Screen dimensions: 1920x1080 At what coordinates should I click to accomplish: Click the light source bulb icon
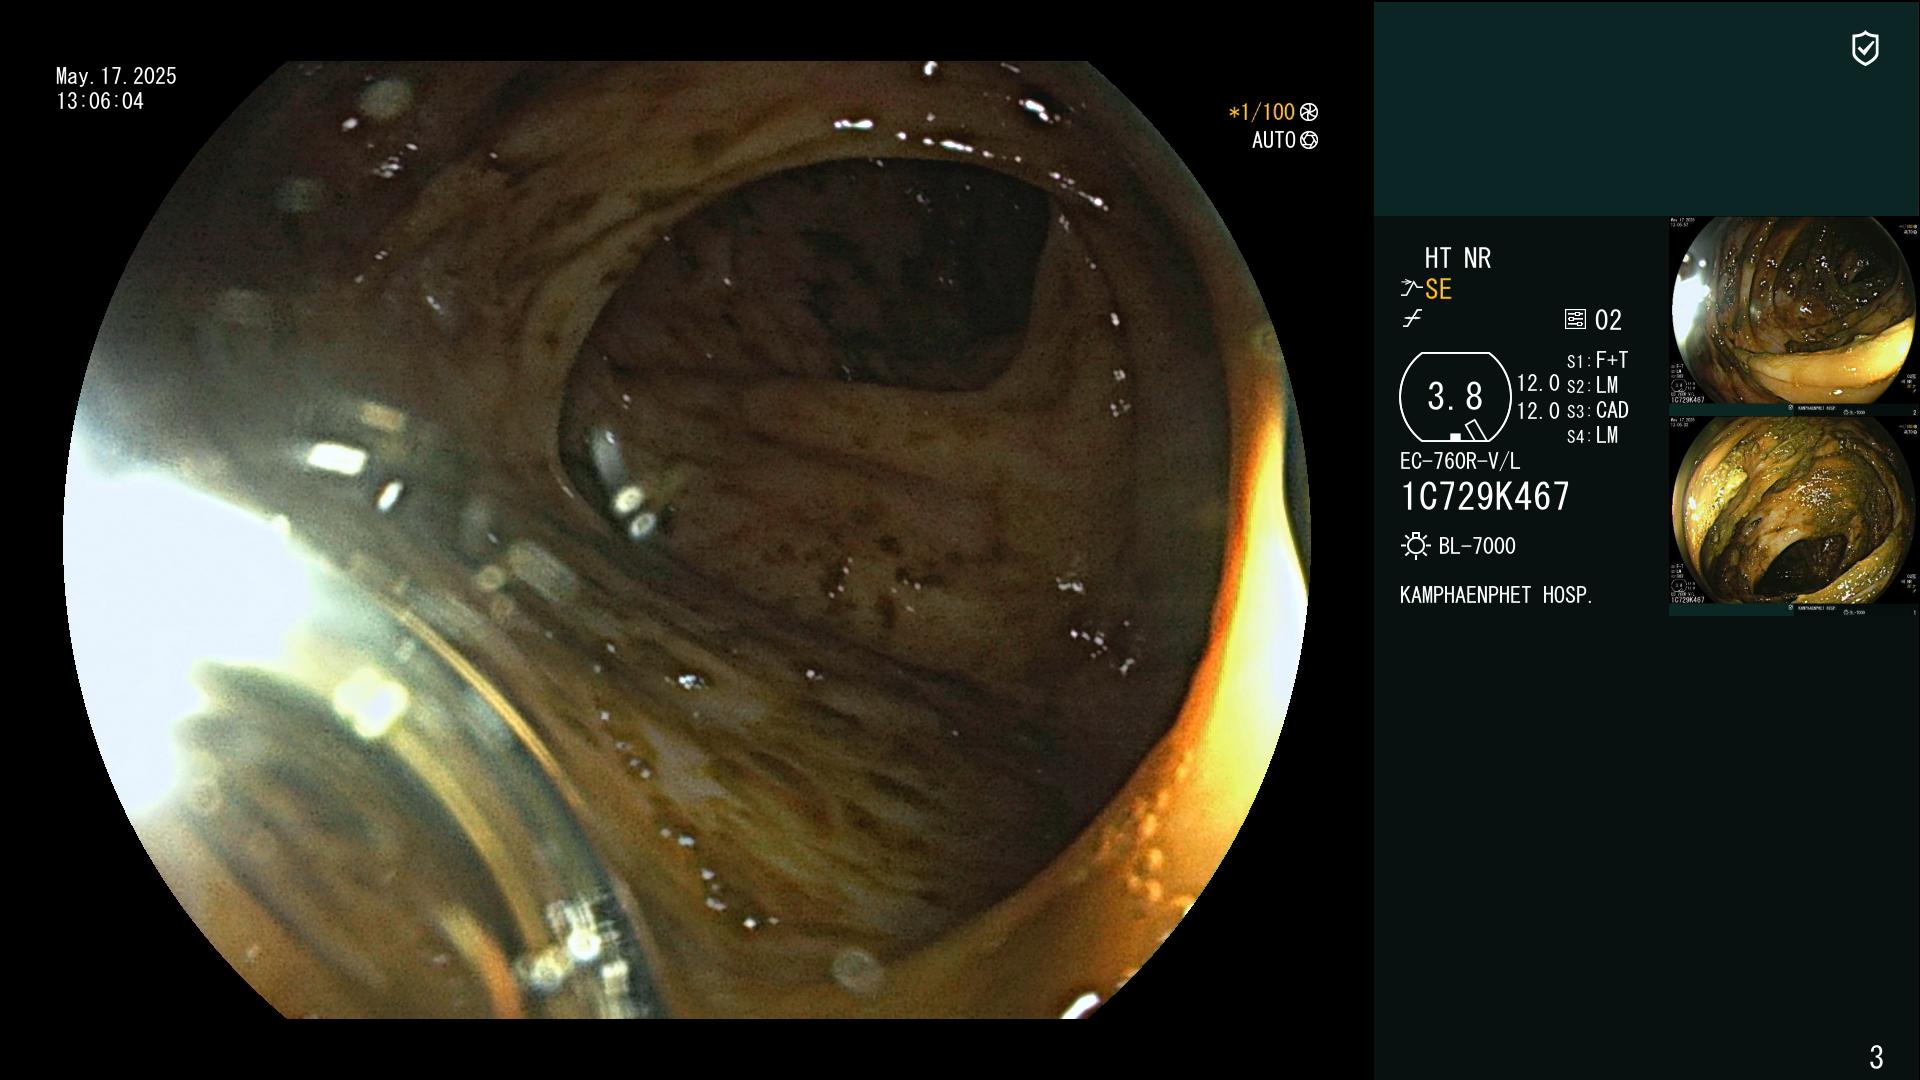tap(1415, 546)
